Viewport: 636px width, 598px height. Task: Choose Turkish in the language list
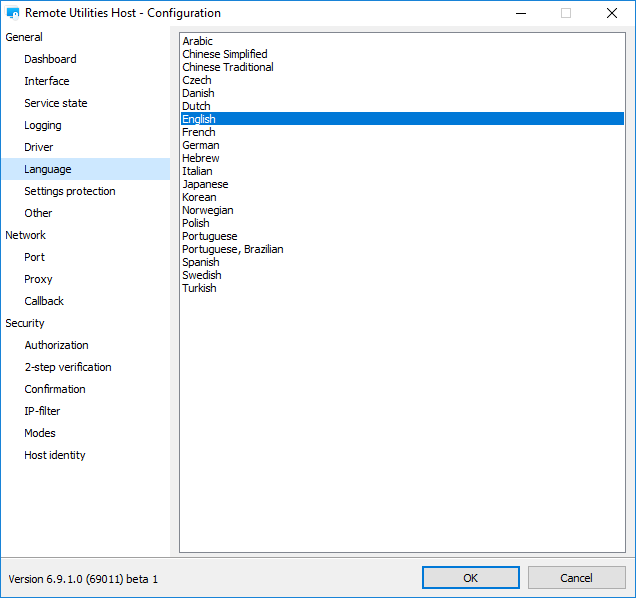tap(199, 288)
